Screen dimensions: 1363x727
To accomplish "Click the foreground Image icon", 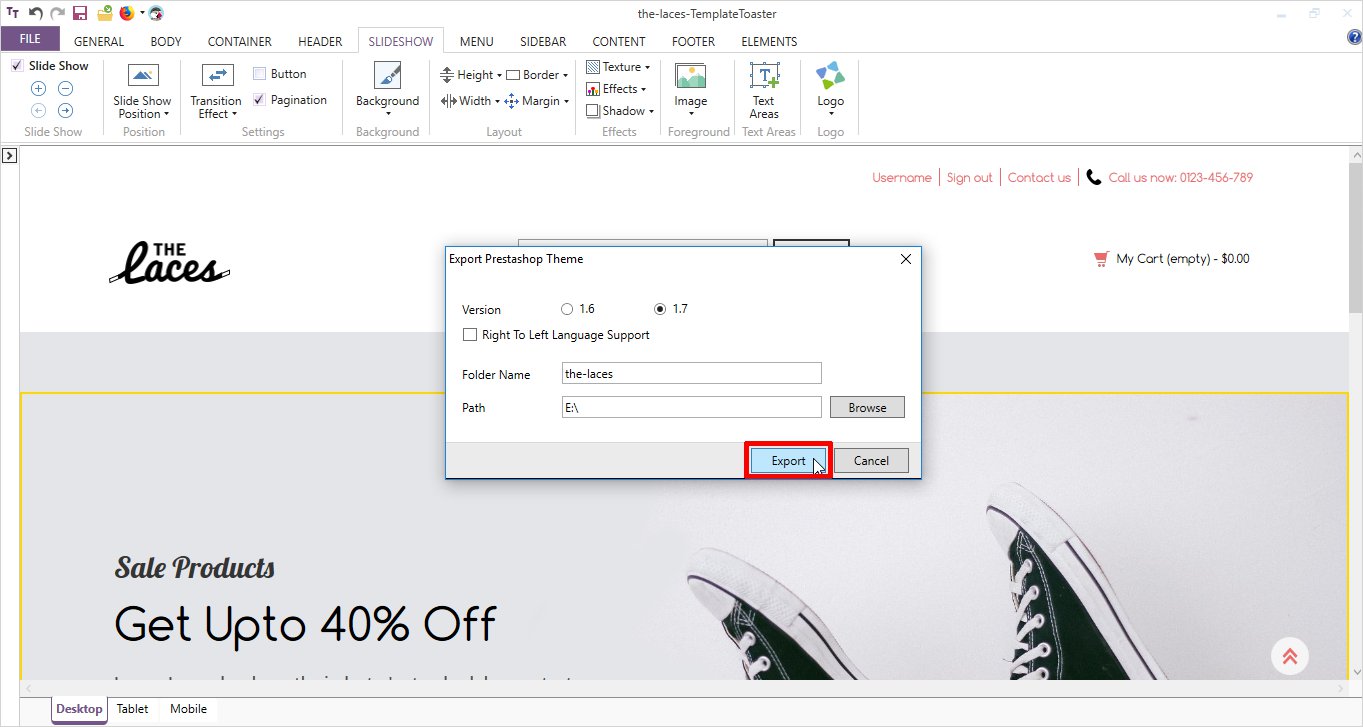I will (x=690, y=76).
